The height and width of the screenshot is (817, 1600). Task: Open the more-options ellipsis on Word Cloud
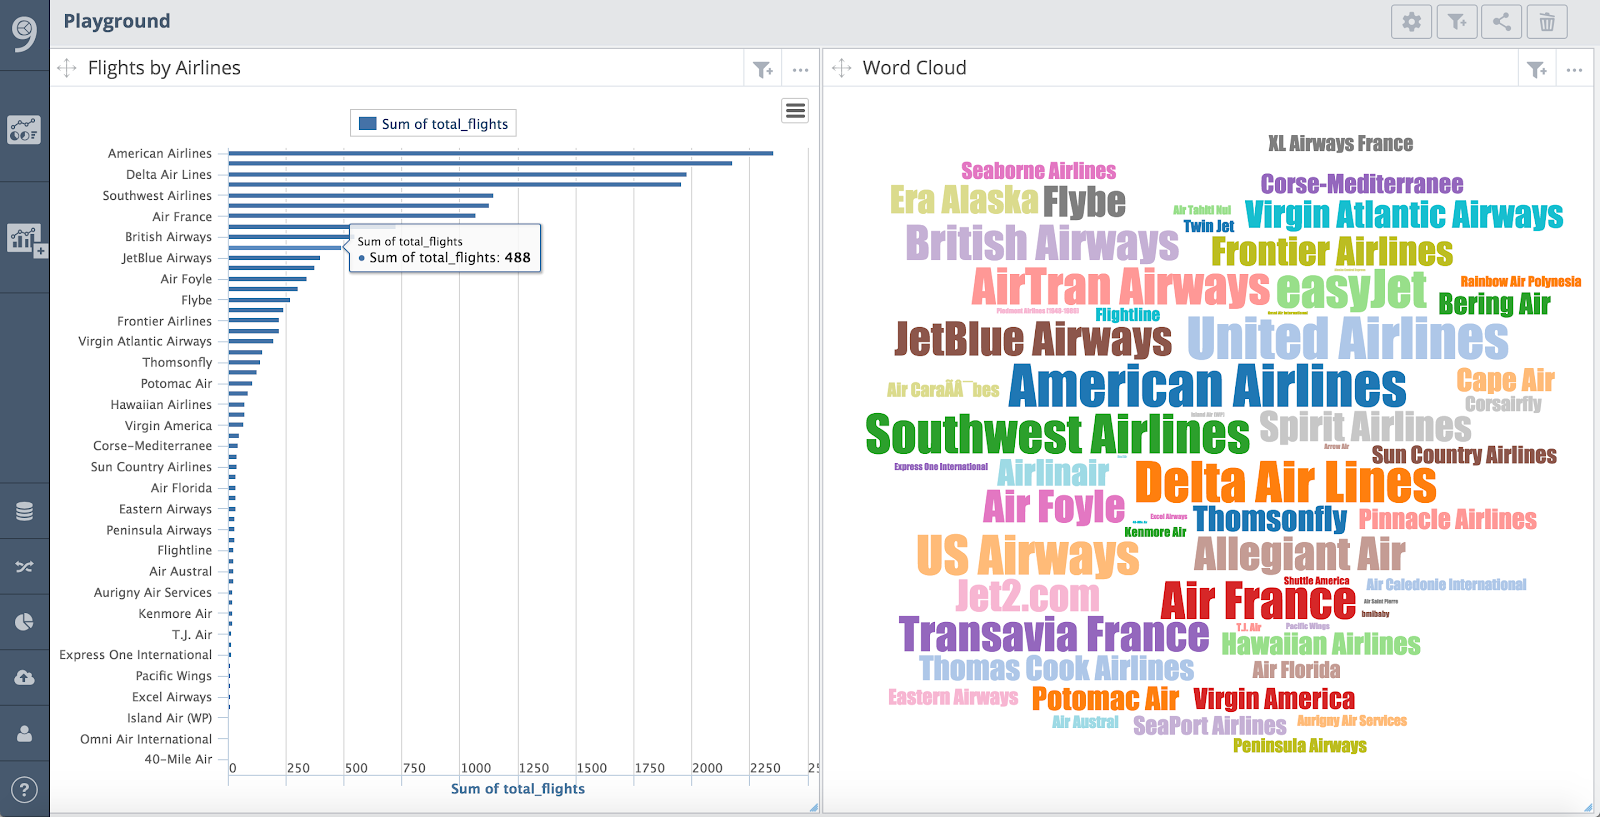pos(1574,70)
